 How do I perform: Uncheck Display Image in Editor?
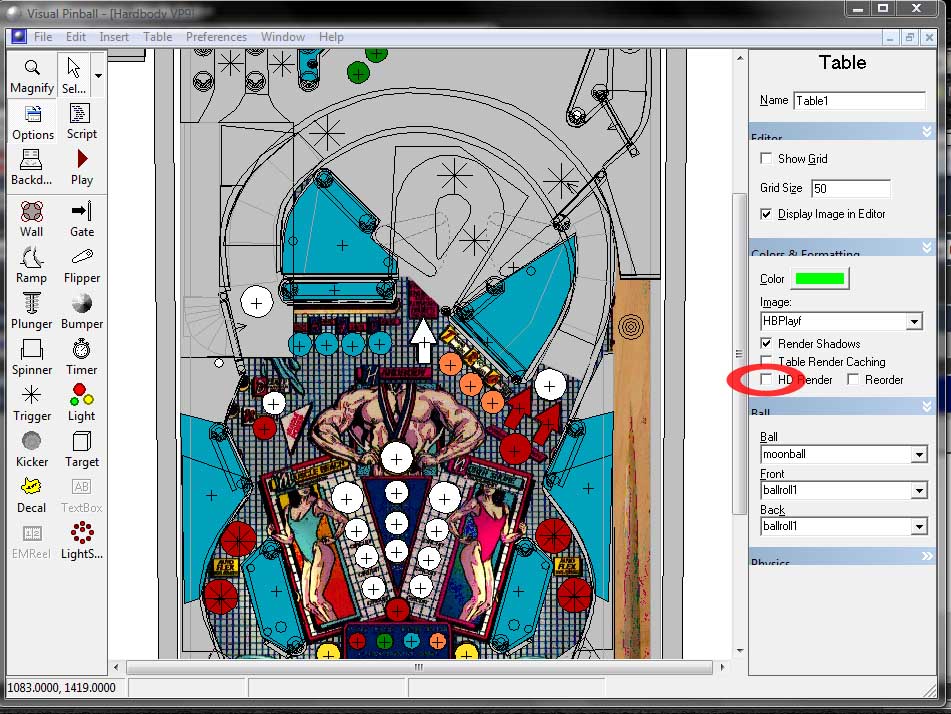pos(766,214)
